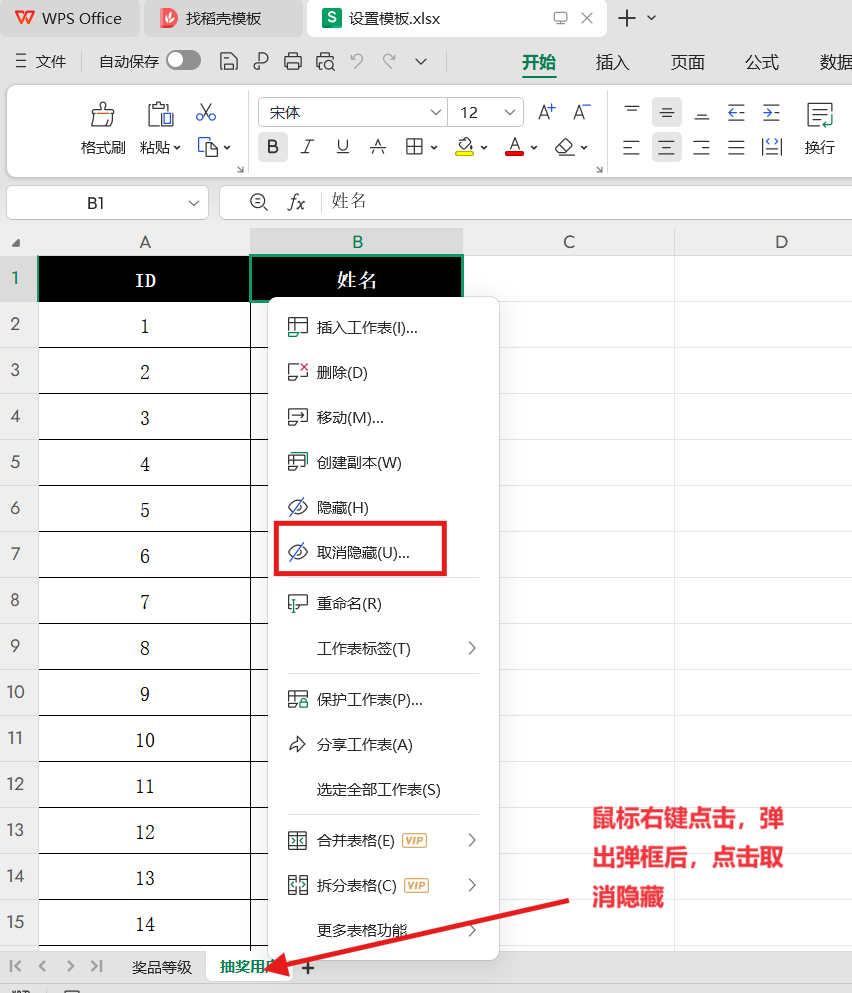Toggle the AutoSave (自动保存) switch
This screenshot has width=852, height=993.
click(x=183, y=61)
